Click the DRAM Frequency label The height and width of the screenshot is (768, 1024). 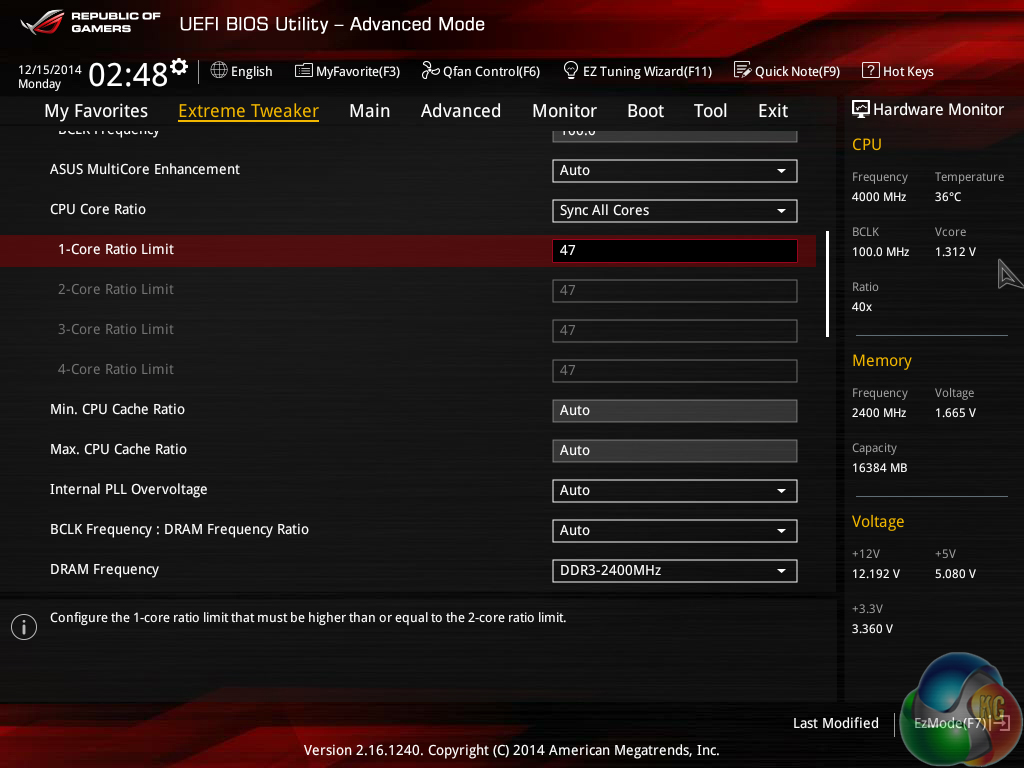104,569
